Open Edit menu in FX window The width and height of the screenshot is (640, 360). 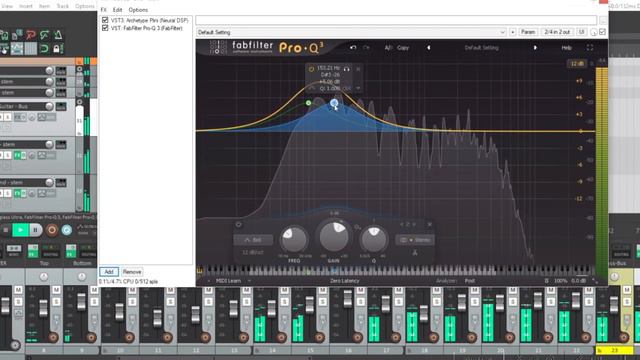(118, 9)
